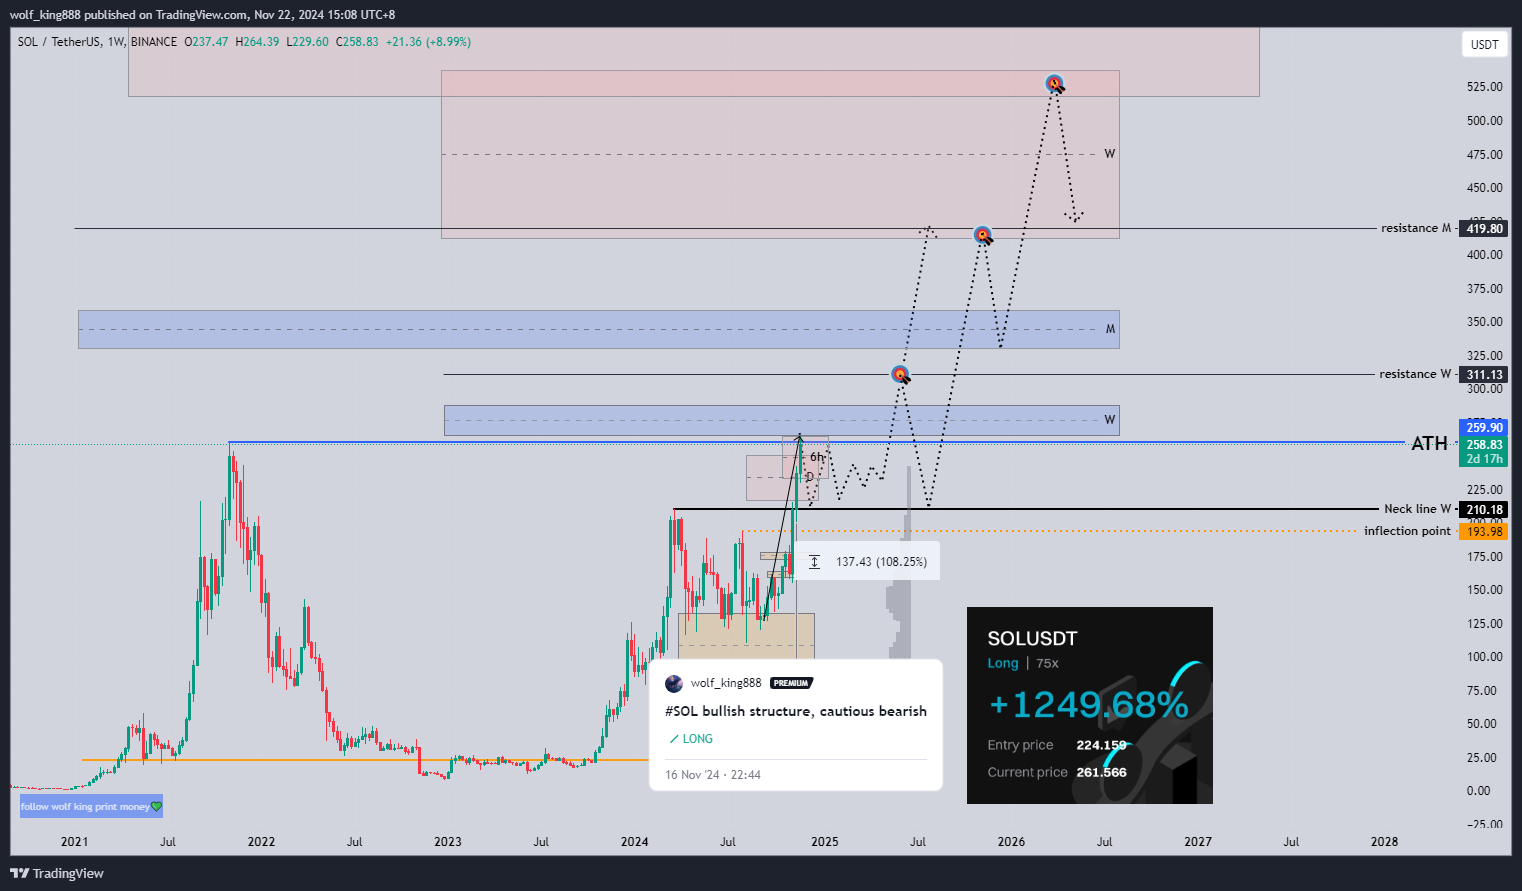Click the change value +21.36 (+8.99%)
This screenshot has width=1522, height=891.
(428, 42)
